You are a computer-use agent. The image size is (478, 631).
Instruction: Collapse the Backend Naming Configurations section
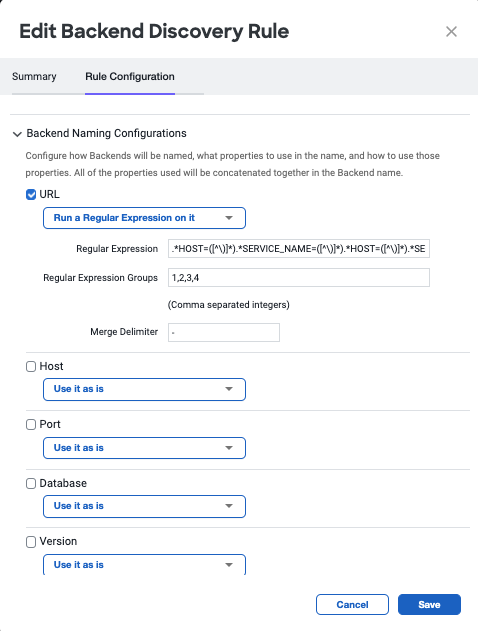(x=17, y=134)
